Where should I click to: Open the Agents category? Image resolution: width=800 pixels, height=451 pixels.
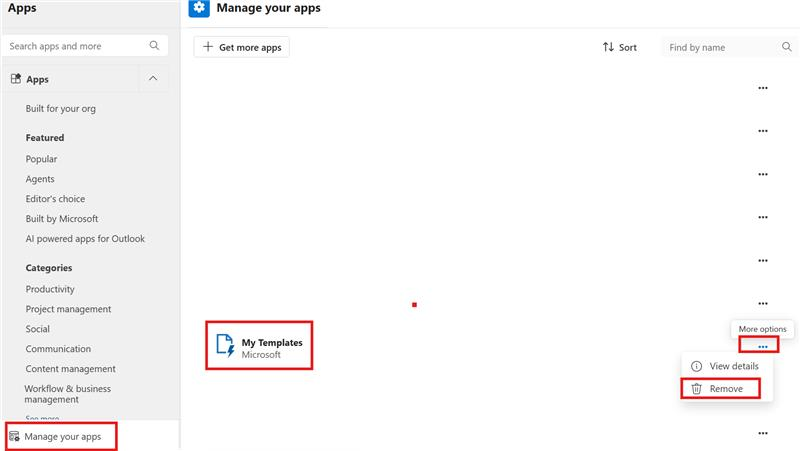(x=40, y=179)
